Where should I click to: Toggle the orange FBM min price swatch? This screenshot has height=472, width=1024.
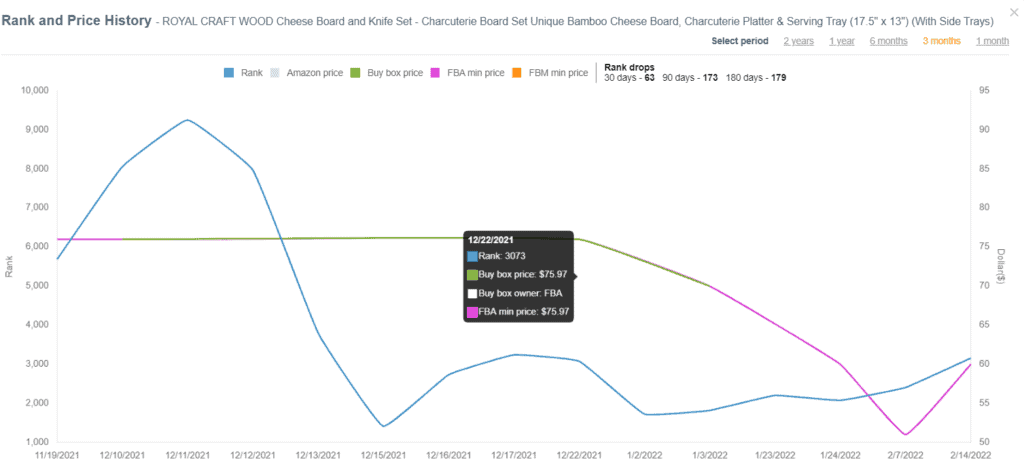point(516,73)
